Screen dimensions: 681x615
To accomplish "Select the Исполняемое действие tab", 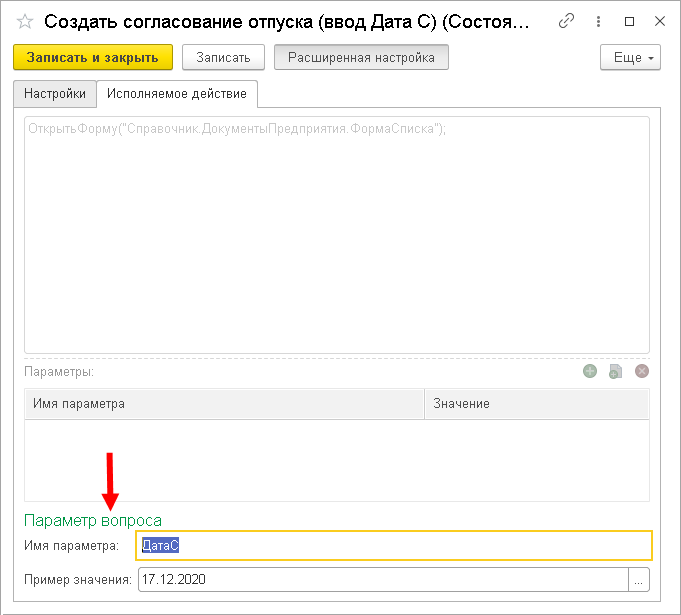I will (x=177, y=94).
